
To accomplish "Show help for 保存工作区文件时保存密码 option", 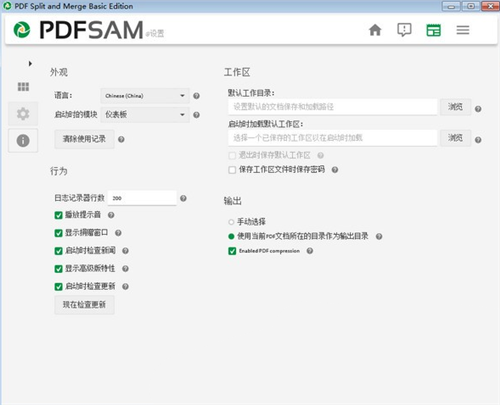I will (x=335, y=170).
